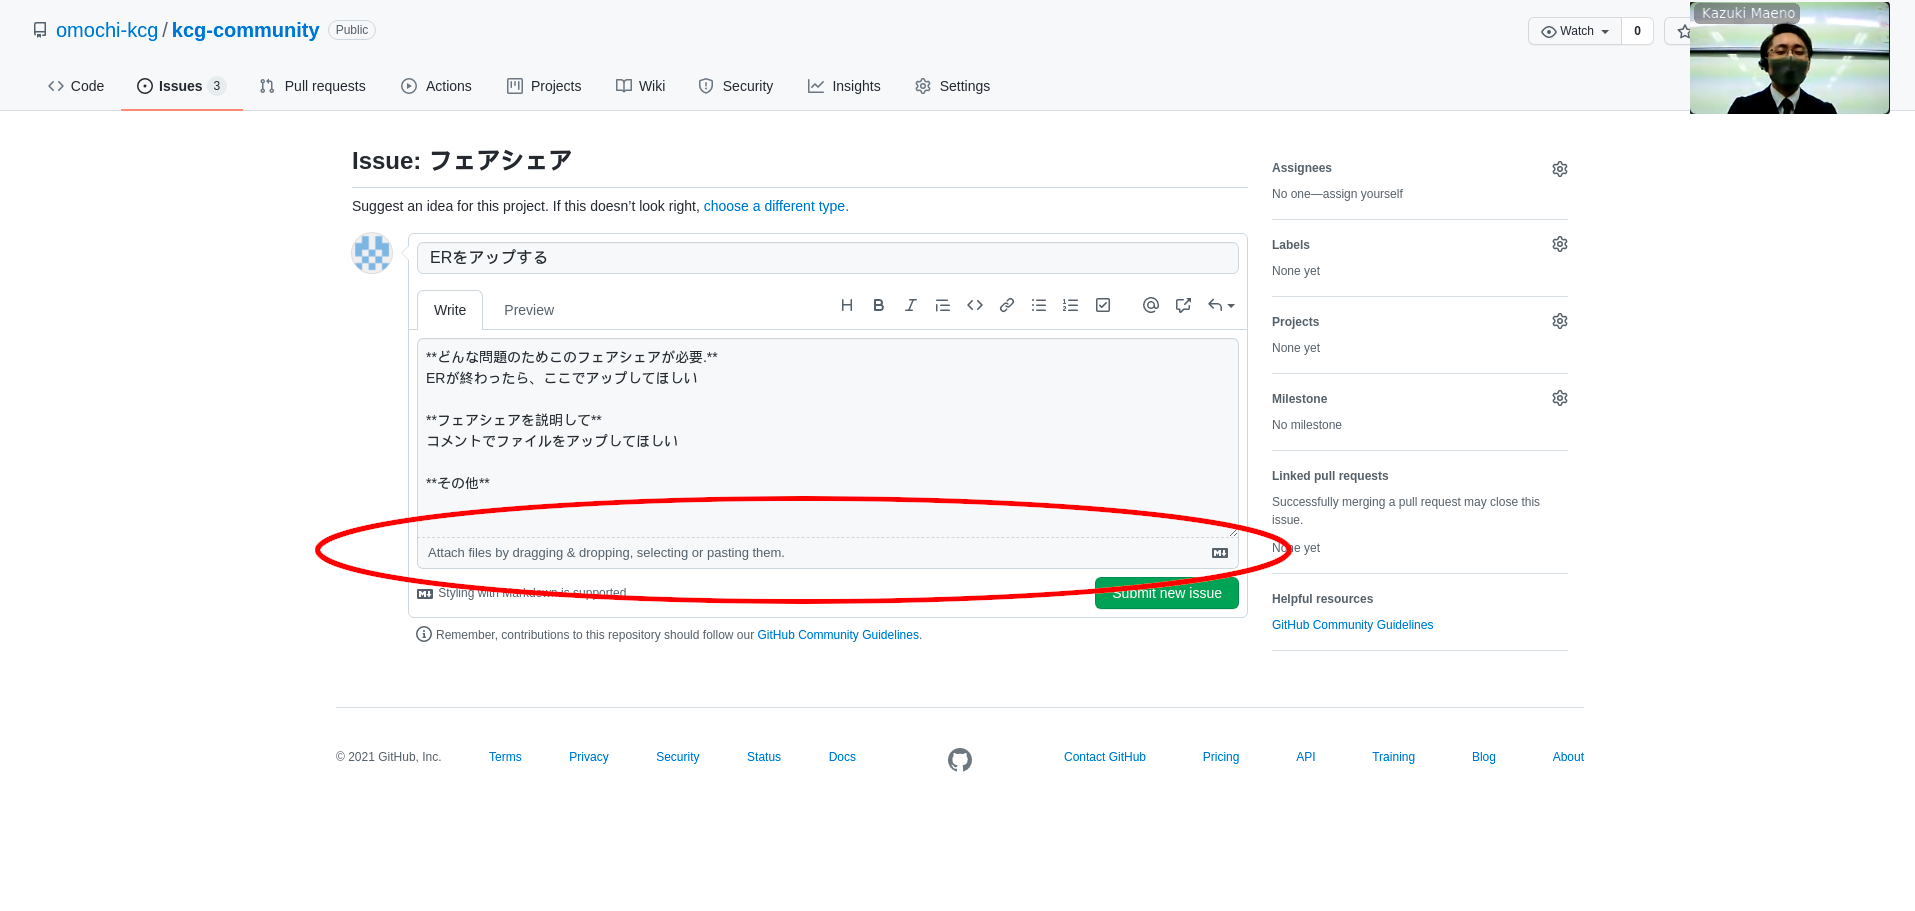Image resolution: width=1915 pixels, height=911 pixels.
Task: Open saved replies dropdown
Action: point(1221,305)
